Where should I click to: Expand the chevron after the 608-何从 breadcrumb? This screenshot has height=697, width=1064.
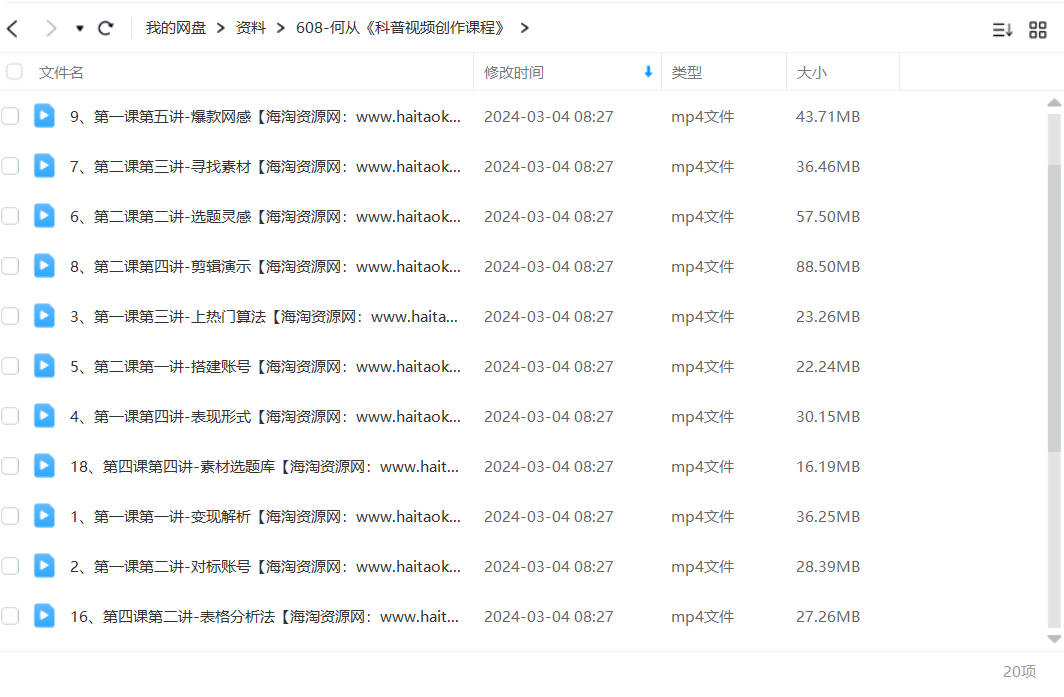pyautogui.click(x=524, y=28)
